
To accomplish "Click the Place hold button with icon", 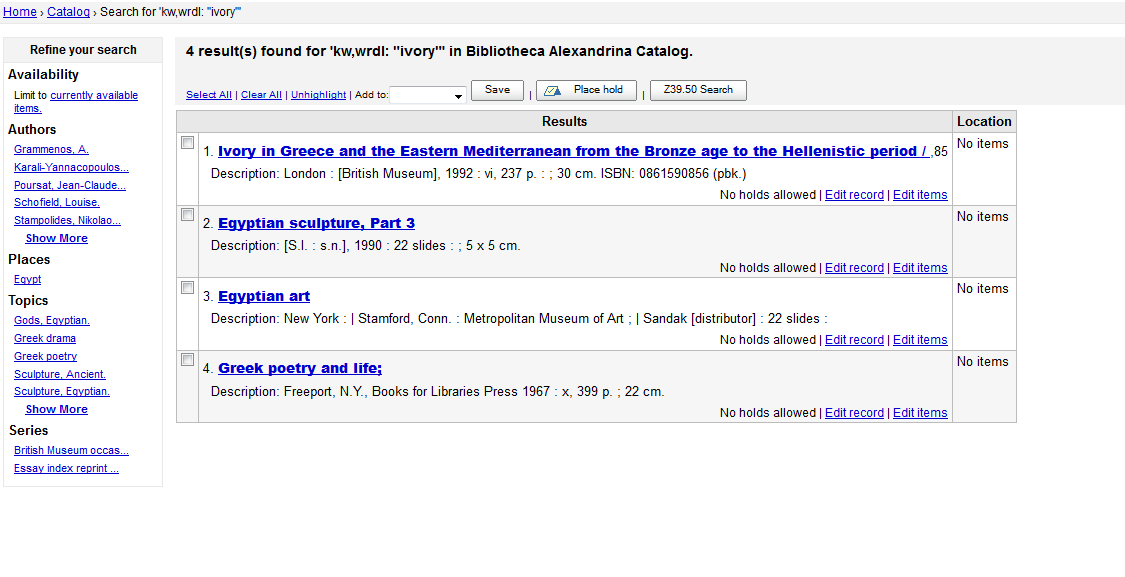I will [586, 90].
